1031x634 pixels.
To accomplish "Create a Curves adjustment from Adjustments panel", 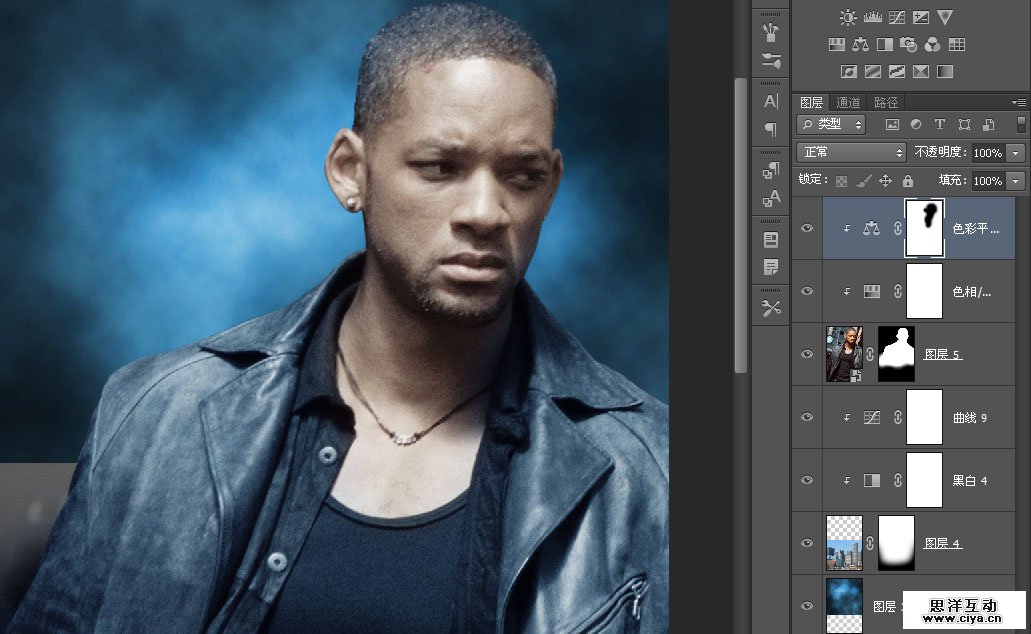I will click(x=896, y=17).
